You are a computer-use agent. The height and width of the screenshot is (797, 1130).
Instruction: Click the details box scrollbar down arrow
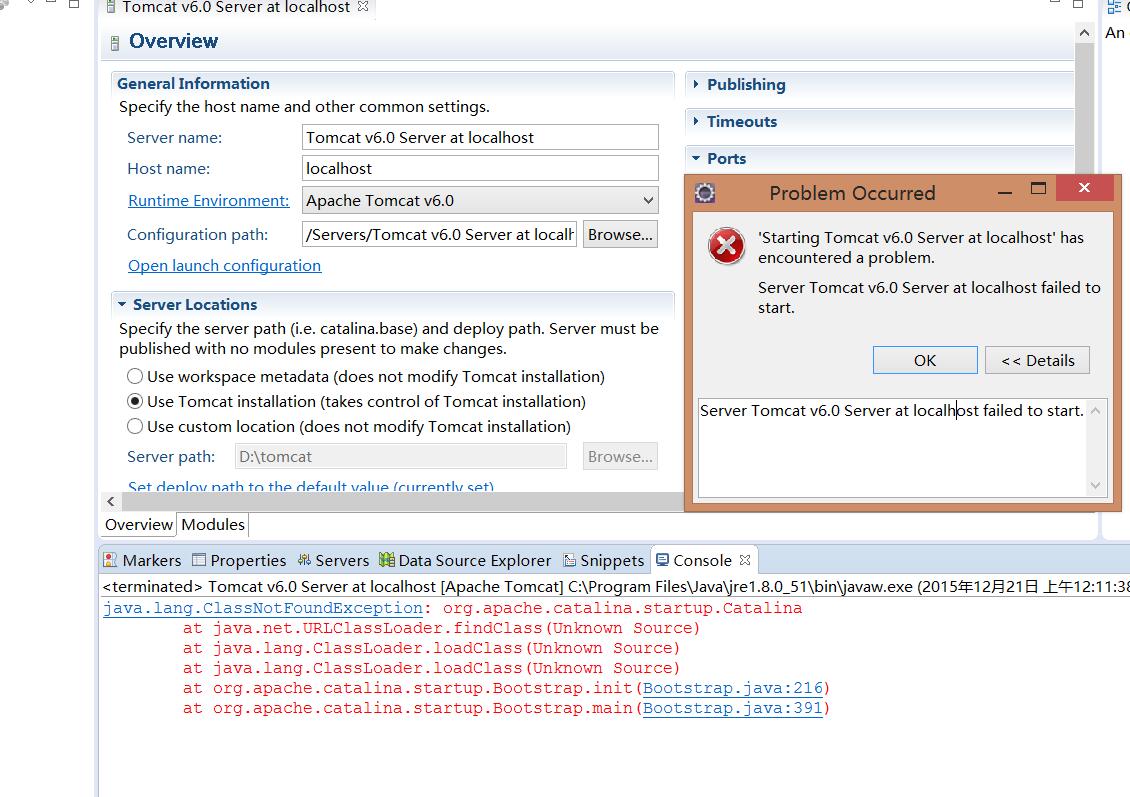tap(1095, 486)
